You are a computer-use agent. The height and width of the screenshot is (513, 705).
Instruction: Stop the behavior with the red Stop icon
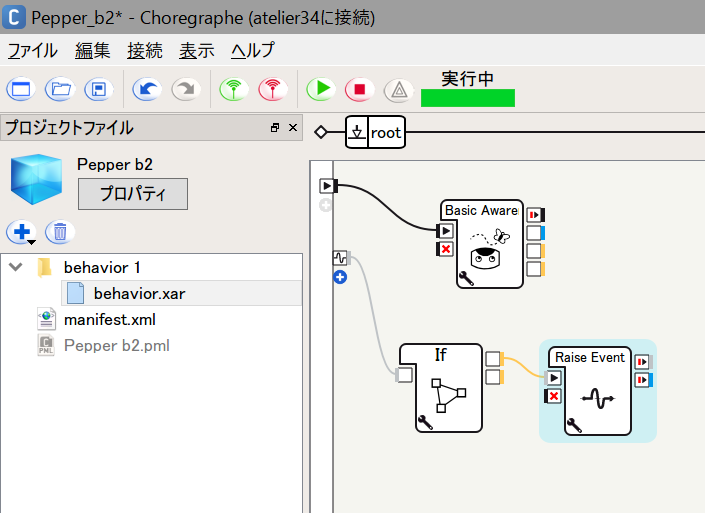coord(359,89)
